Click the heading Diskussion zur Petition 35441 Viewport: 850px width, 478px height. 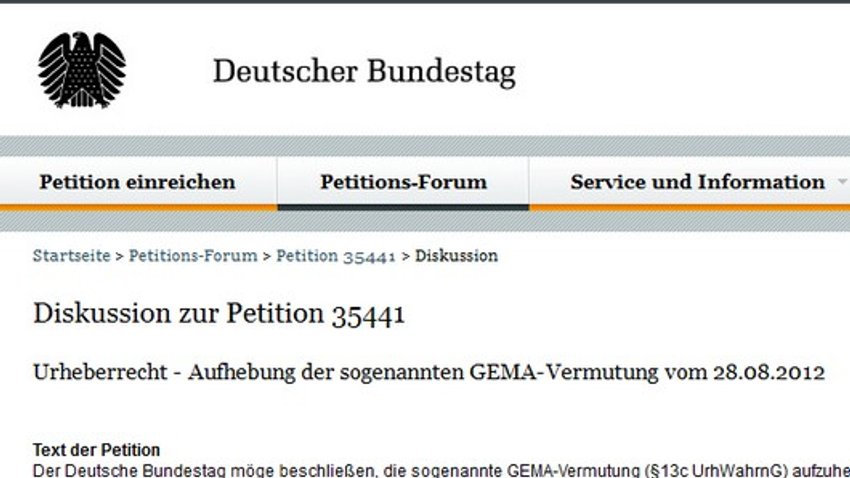219,313
